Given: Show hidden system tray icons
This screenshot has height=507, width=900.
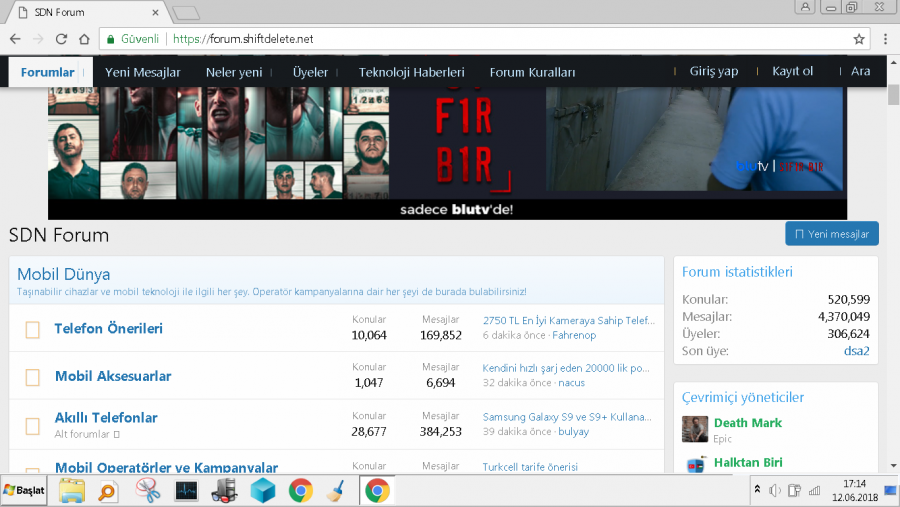Looking at the screenshot, I should (758, 490).
